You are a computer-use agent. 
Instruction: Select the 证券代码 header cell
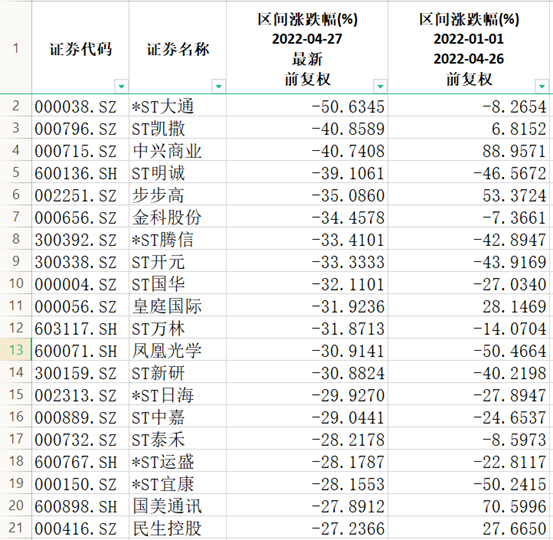[80, 48]
